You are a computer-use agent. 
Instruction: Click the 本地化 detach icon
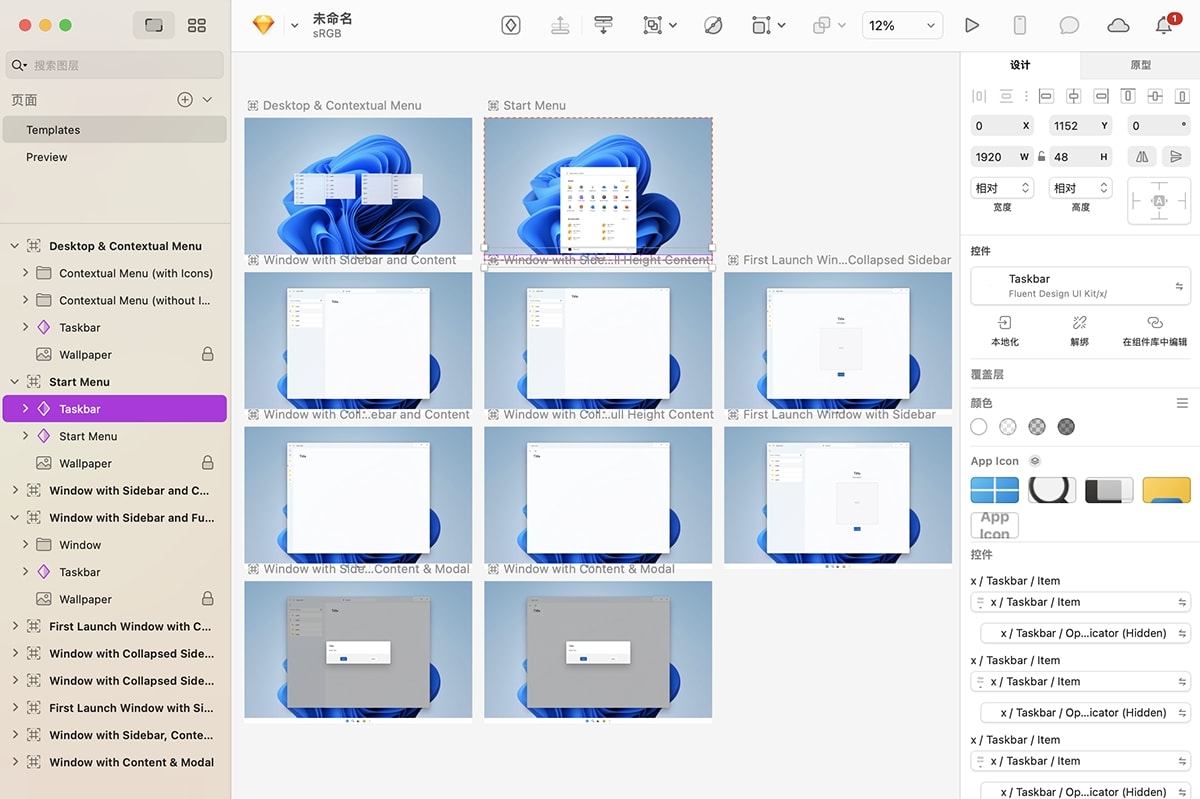click(x=1005, y=323)
